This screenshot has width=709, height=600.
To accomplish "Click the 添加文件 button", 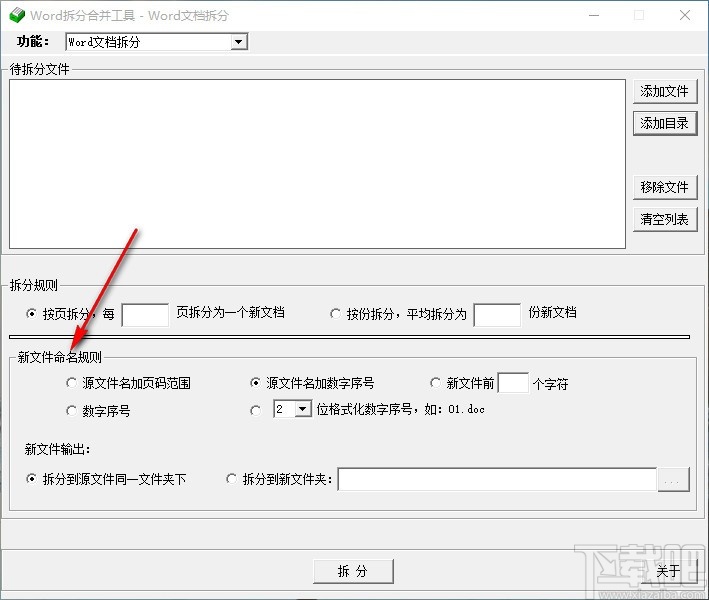I will click(665, 91).
